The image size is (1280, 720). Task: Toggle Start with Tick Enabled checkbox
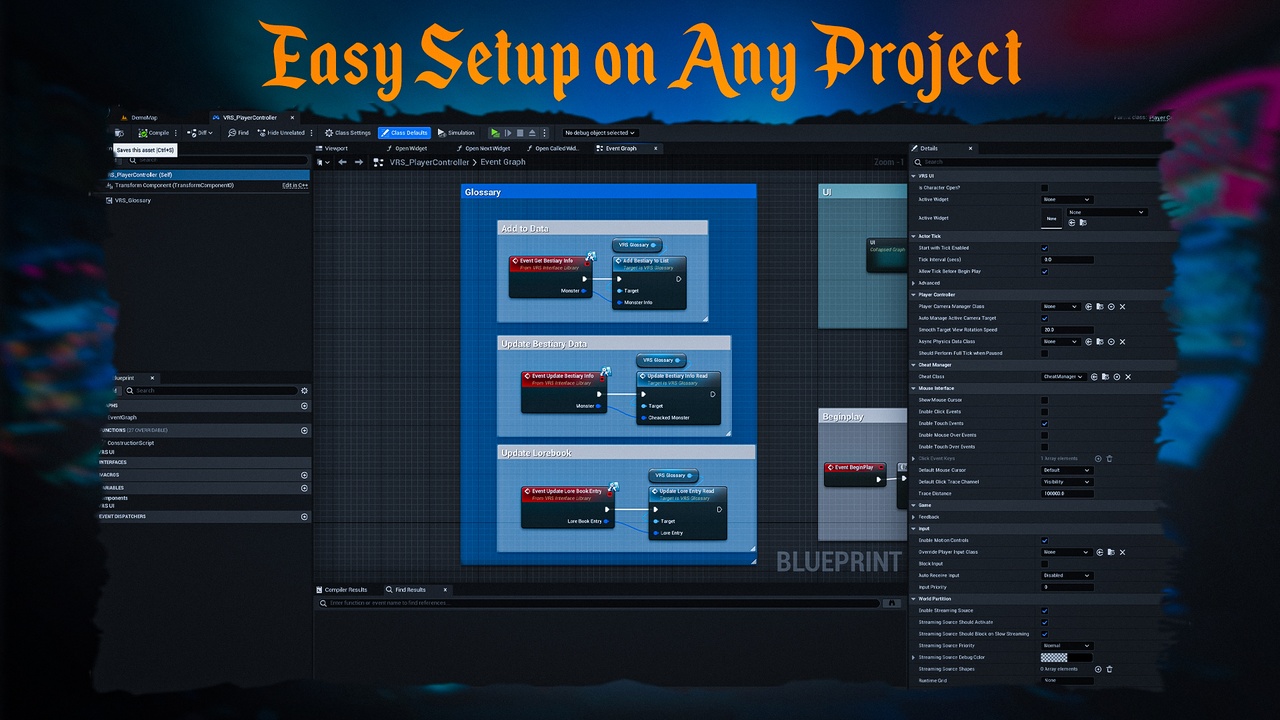(x=1045, y=248)
